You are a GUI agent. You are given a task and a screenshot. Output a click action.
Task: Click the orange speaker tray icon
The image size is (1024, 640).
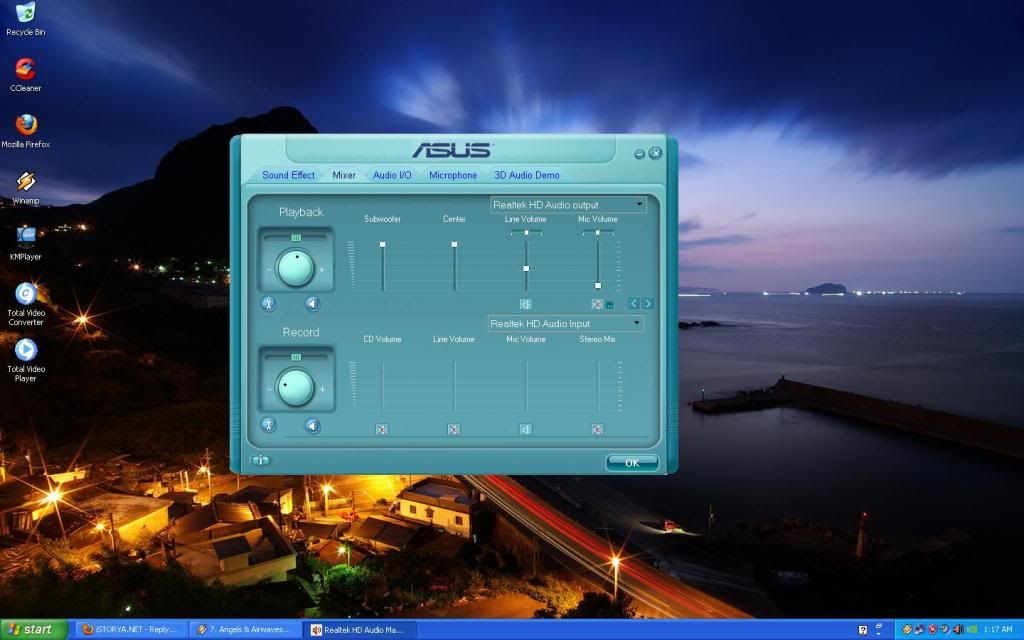point(958,630)
